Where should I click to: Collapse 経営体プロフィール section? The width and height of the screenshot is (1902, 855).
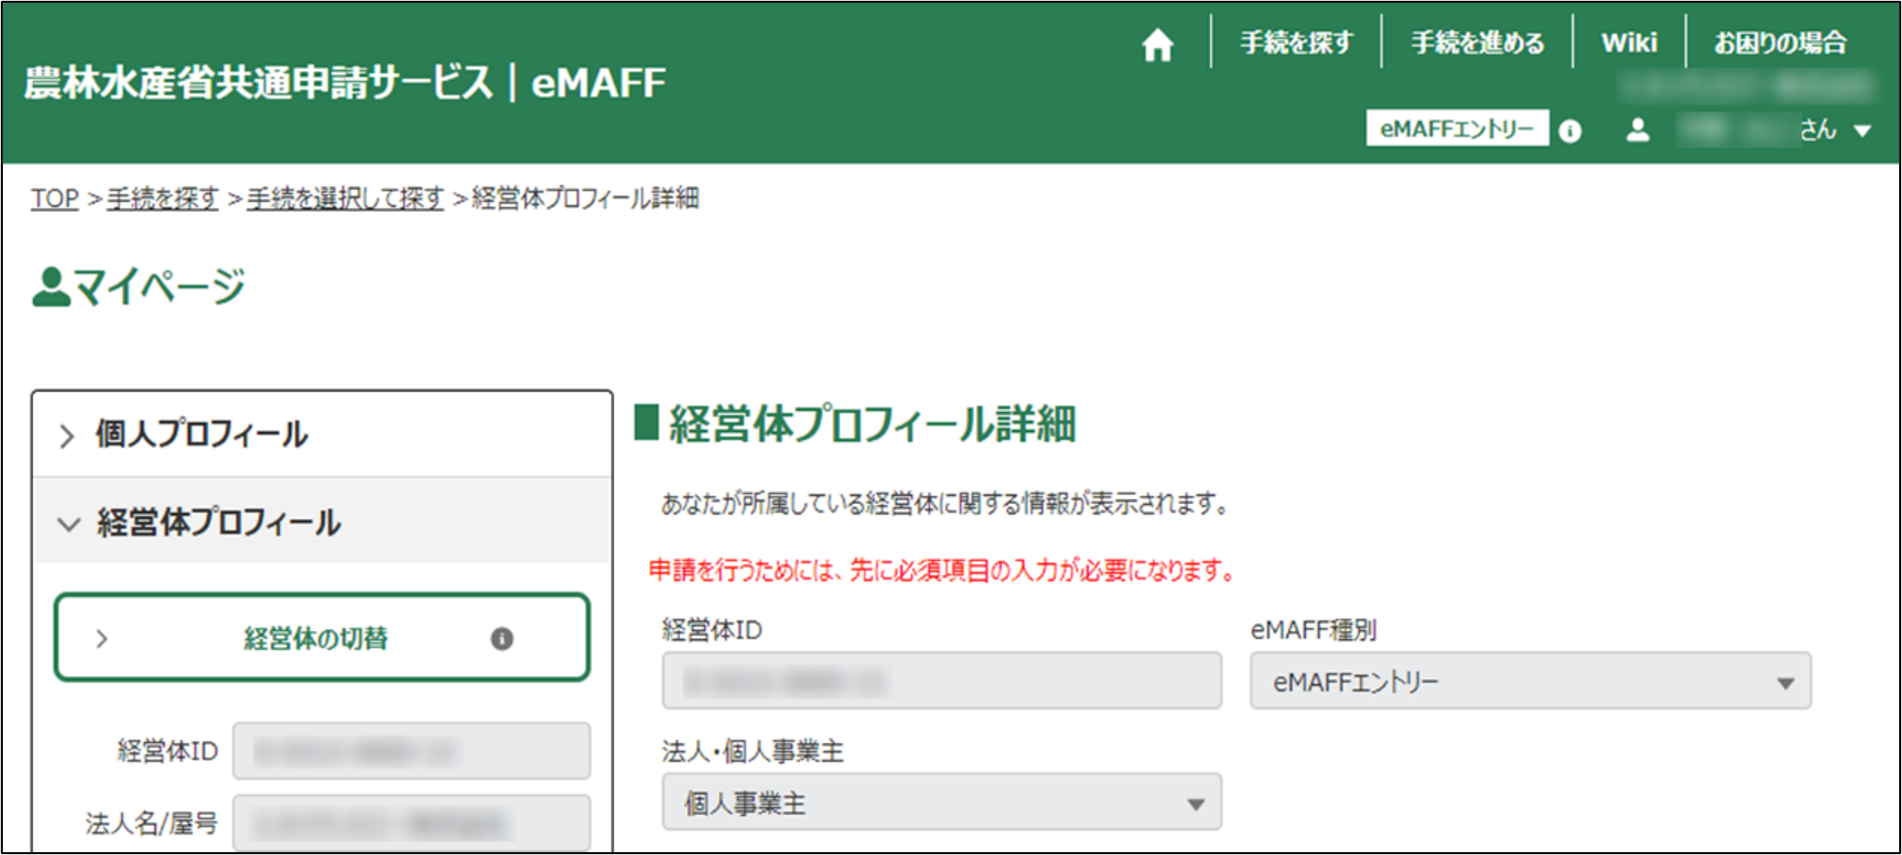pos(217,523)
